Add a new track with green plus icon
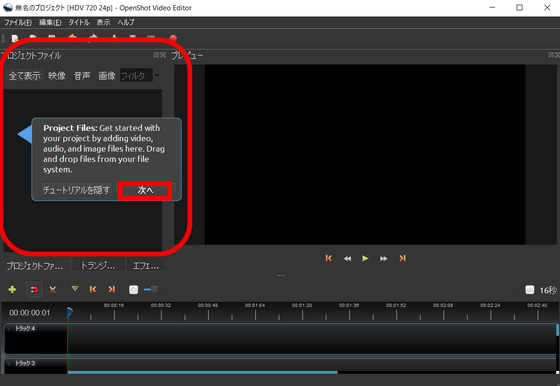 tap(12, 289)
